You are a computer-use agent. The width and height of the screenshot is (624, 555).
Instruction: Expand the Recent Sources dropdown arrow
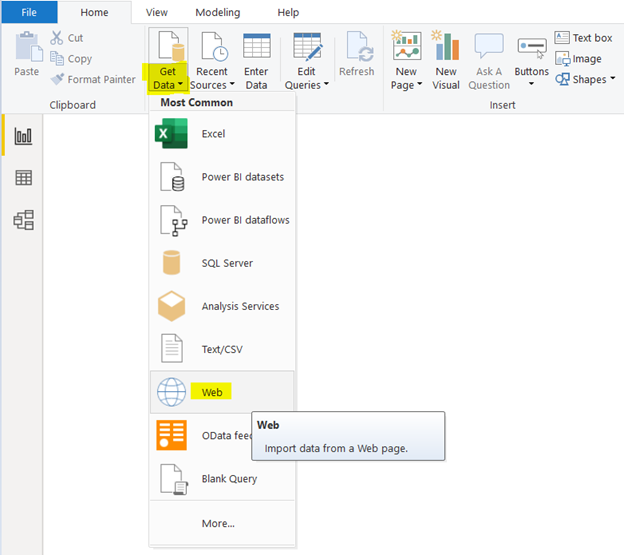tap(232, 84)
